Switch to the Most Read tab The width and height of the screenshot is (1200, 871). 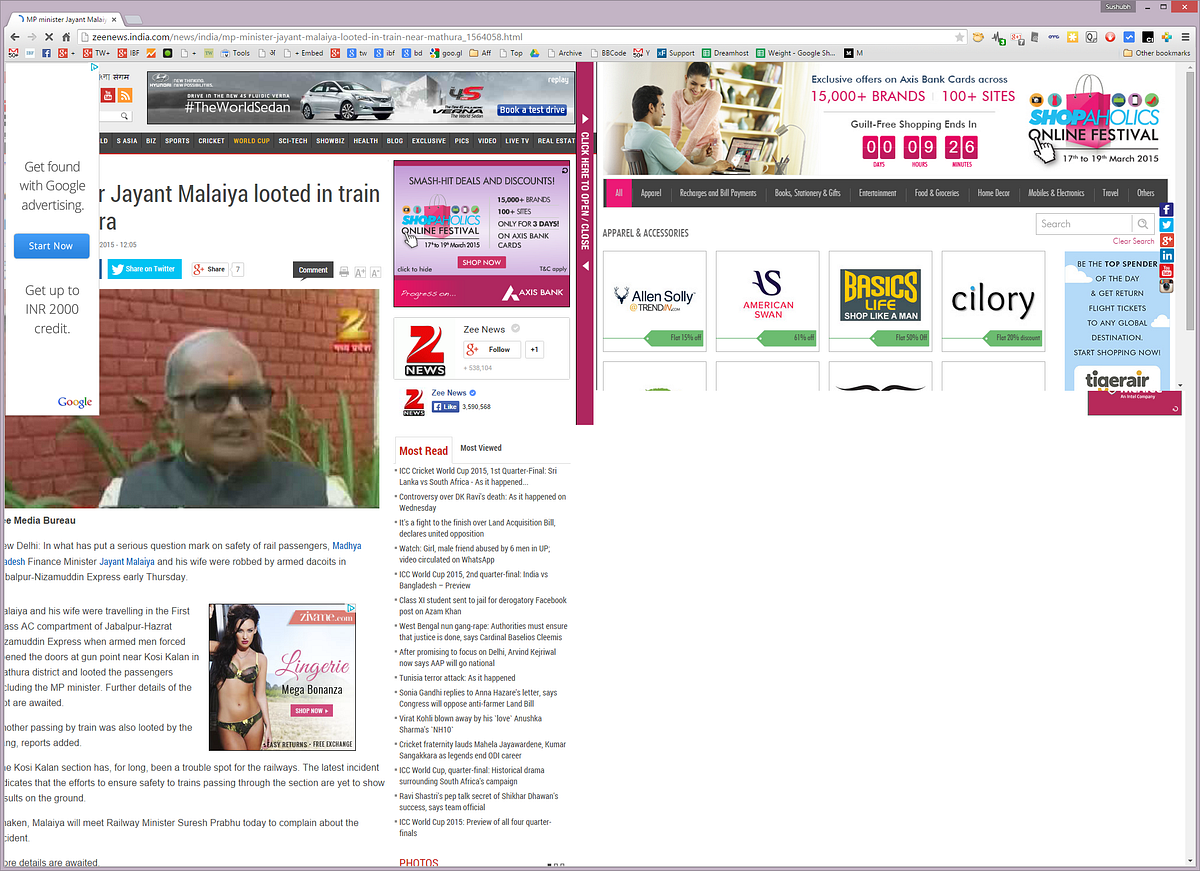point(424,451)
